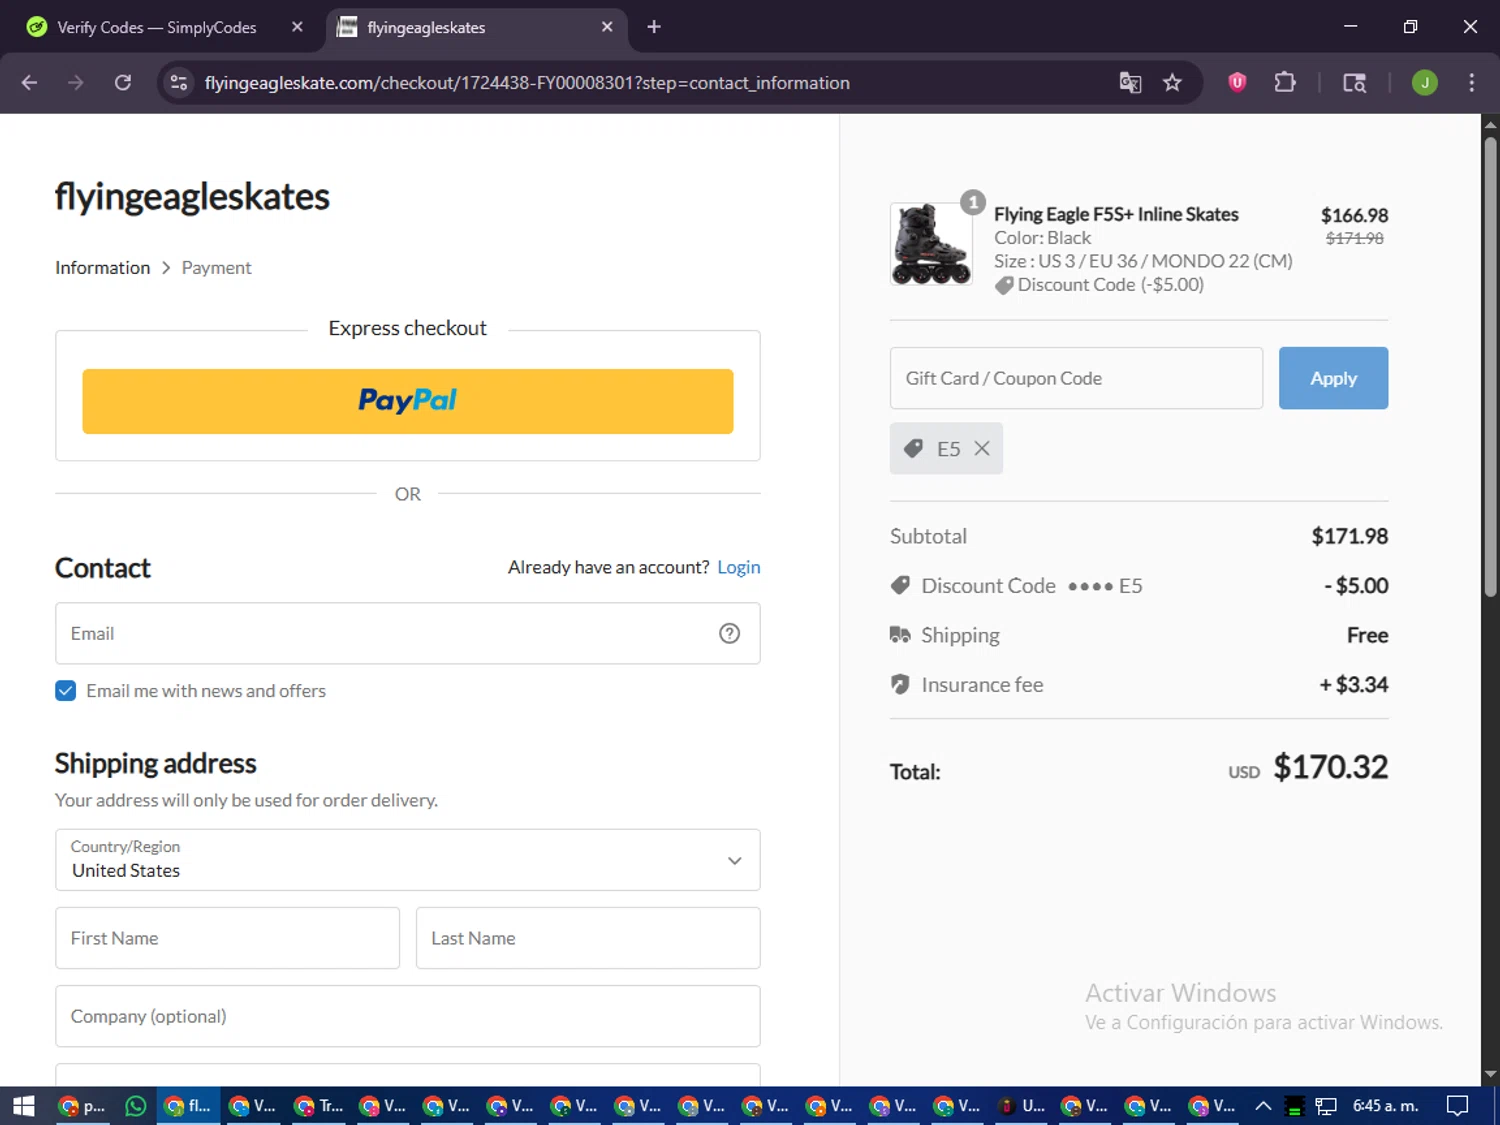Image resolution: width=1500 pixels, height=1125 pixels.
Task: Go to the Payment breadcrumb step
Action: 216,268
